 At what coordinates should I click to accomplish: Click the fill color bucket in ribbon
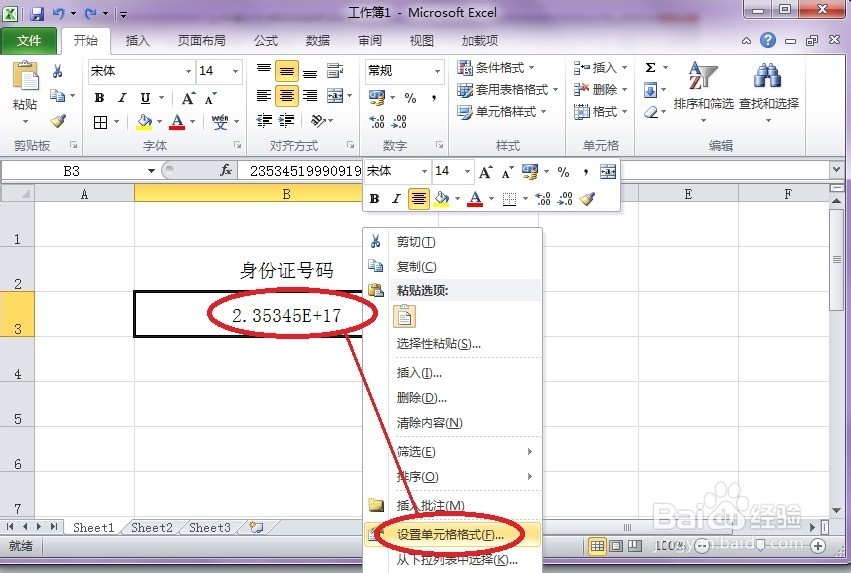pos(144,122)
